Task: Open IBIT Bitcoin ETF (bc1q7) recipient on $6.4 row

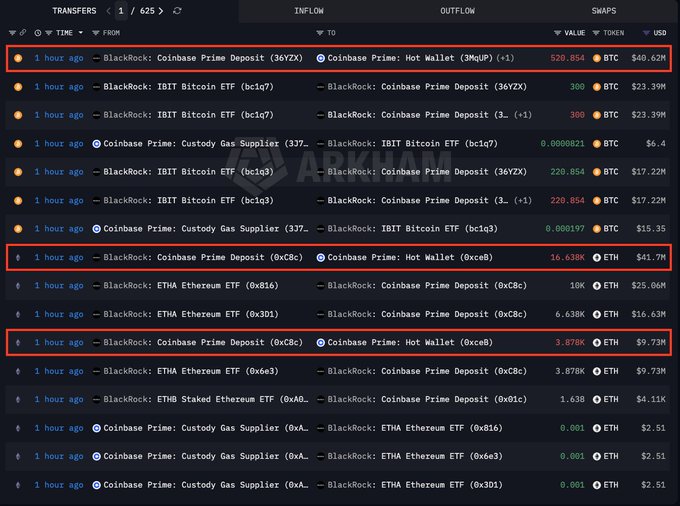Action: click(412, 144)
